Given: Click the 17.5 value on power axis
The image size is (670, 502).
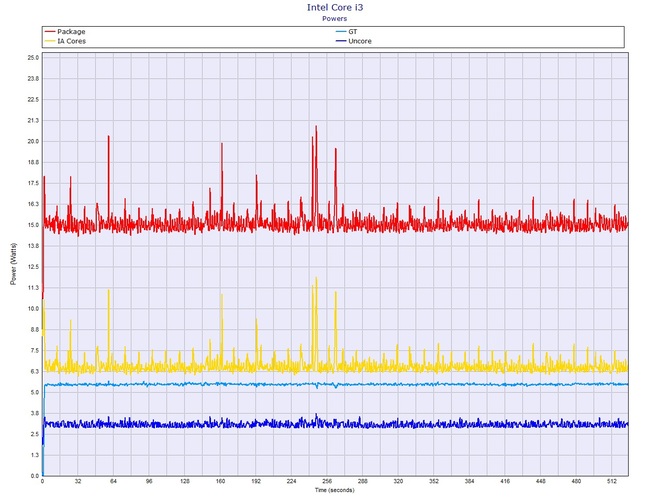Looking at the screenshot, I should coord(33,183).
